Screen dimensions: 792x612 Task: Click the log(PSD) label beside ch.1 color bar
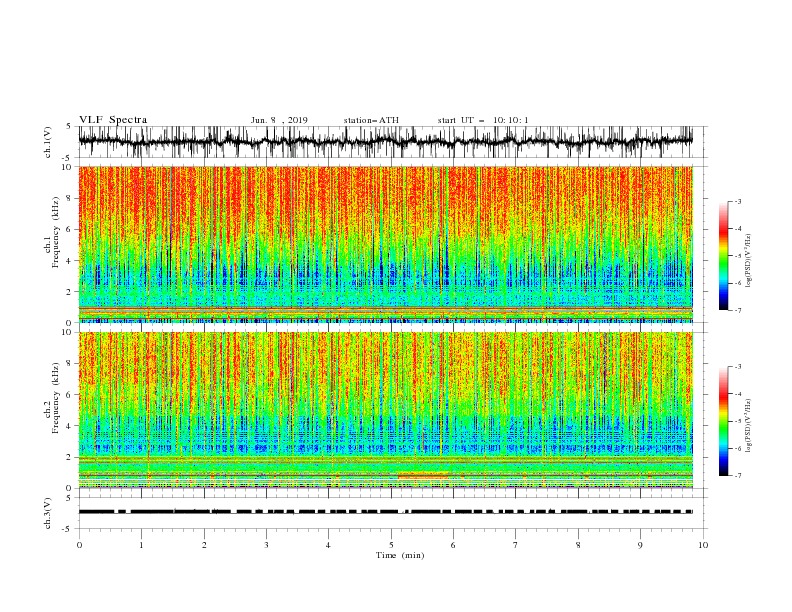[749, 261]
